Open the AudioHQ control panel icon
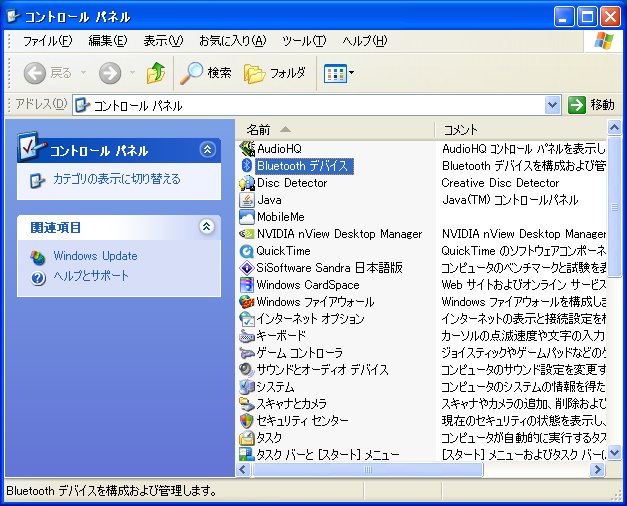 pyautogui.click(x=247, y=149)
